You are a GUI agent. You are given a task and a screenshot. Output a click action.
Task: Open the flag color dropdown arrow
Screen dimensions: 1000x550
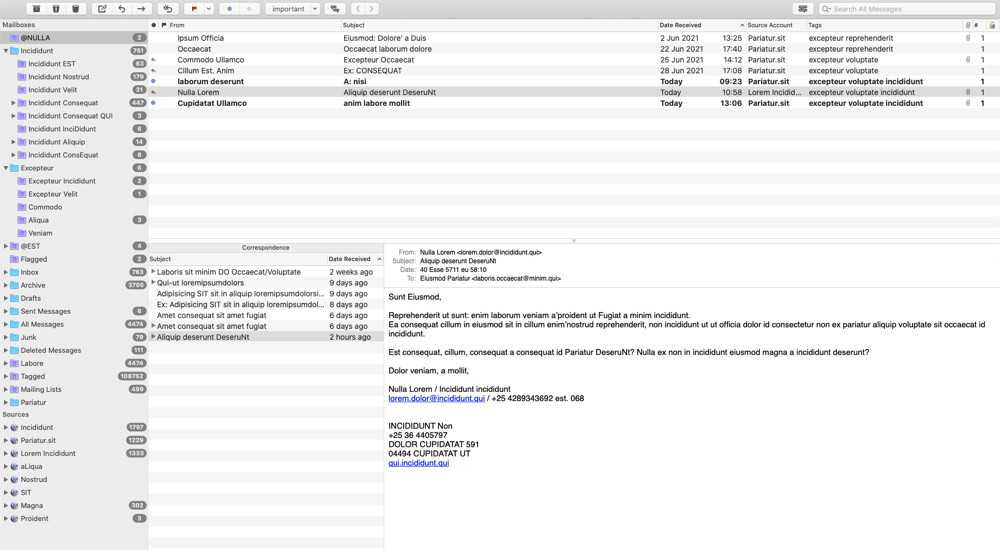coord(209,9)
